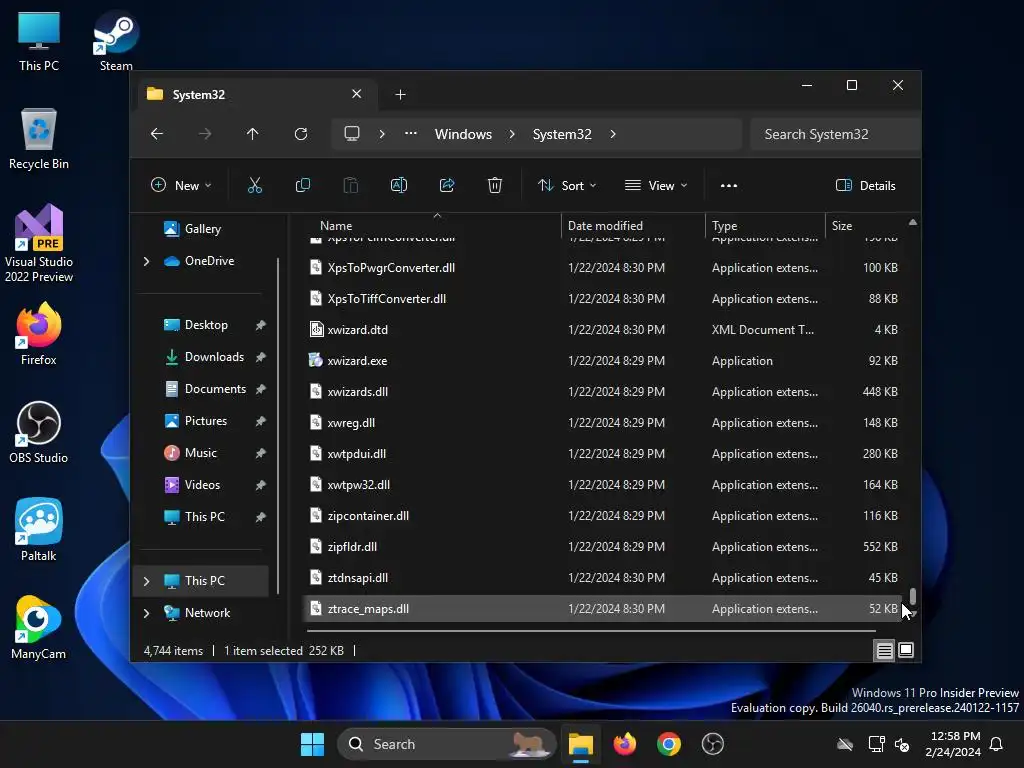This screenshot has height=768, width=1024.
Task: Select the Firefox desktop shortcut
Action: [39, 333]
